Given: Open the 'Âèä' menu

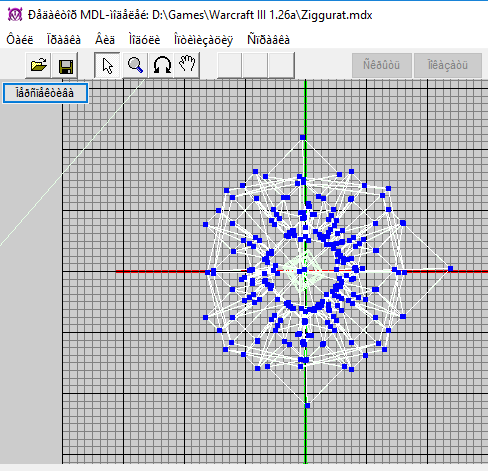Looking at the screenshot, I should tap(105, 40).
